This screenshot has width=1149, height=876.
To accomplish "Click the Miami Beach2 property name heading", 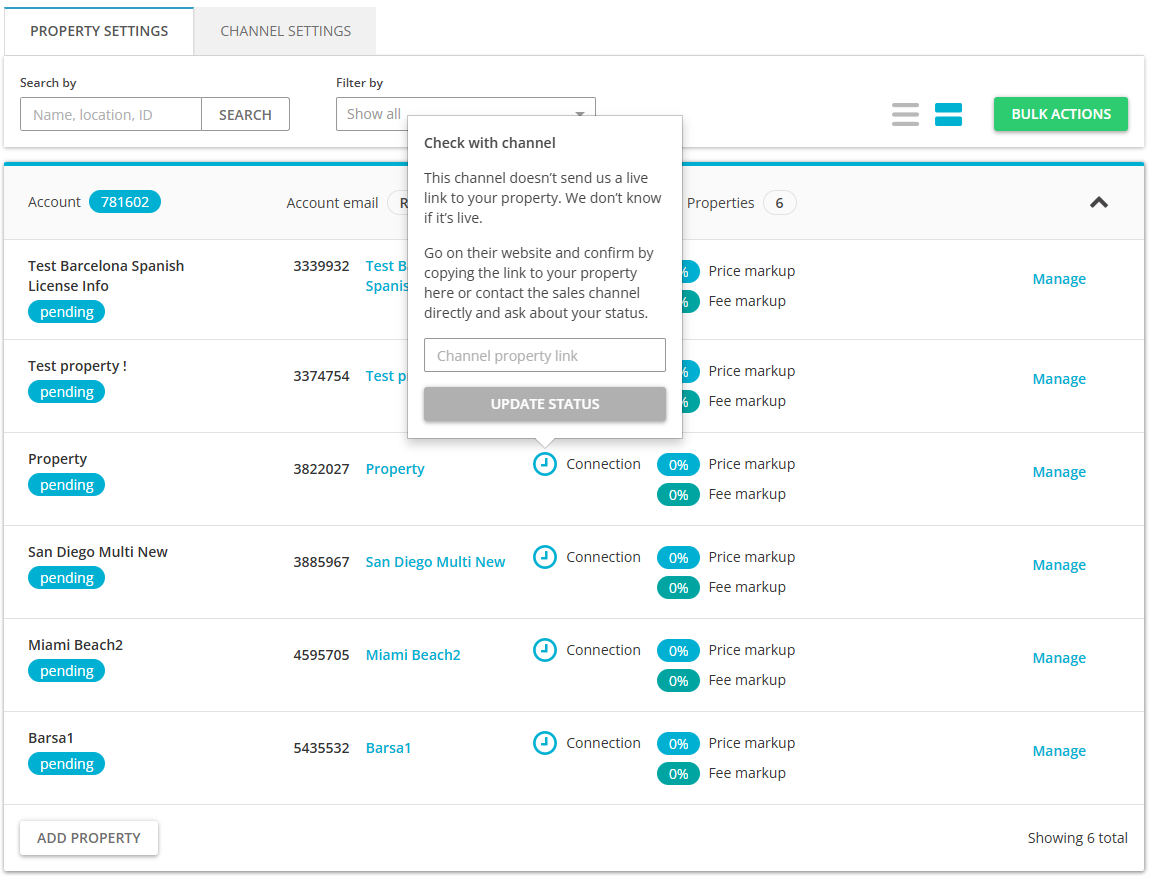I will (x=75, y=645).
